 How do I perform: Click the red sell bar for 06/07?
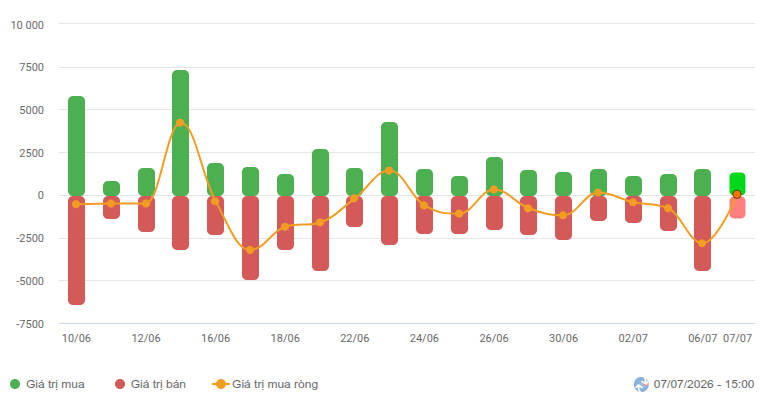(x=702, y=233)
